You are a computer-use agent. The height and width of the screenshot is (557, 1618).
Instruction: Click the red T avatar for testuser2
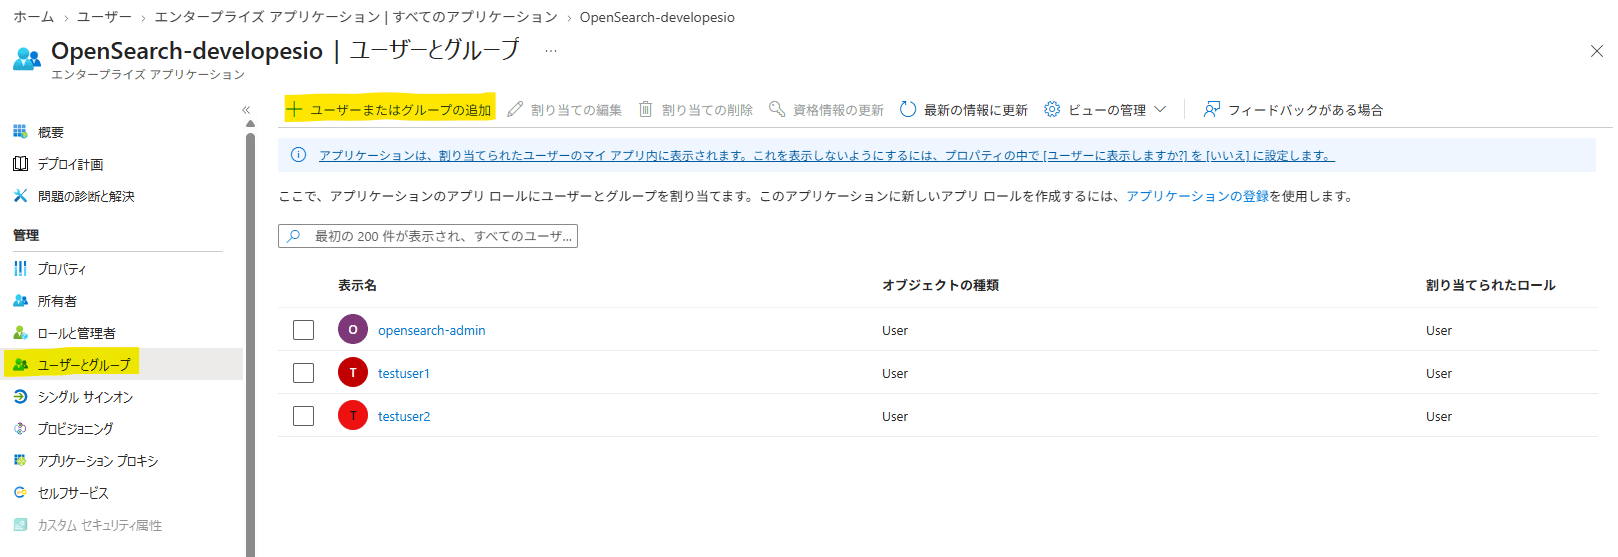point(353,415)
